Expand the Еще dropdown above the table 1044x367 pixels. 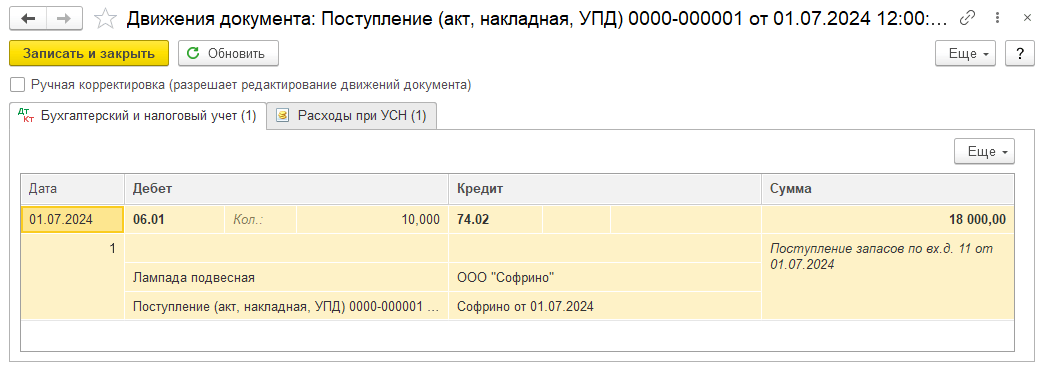click(x=984, y=152)
